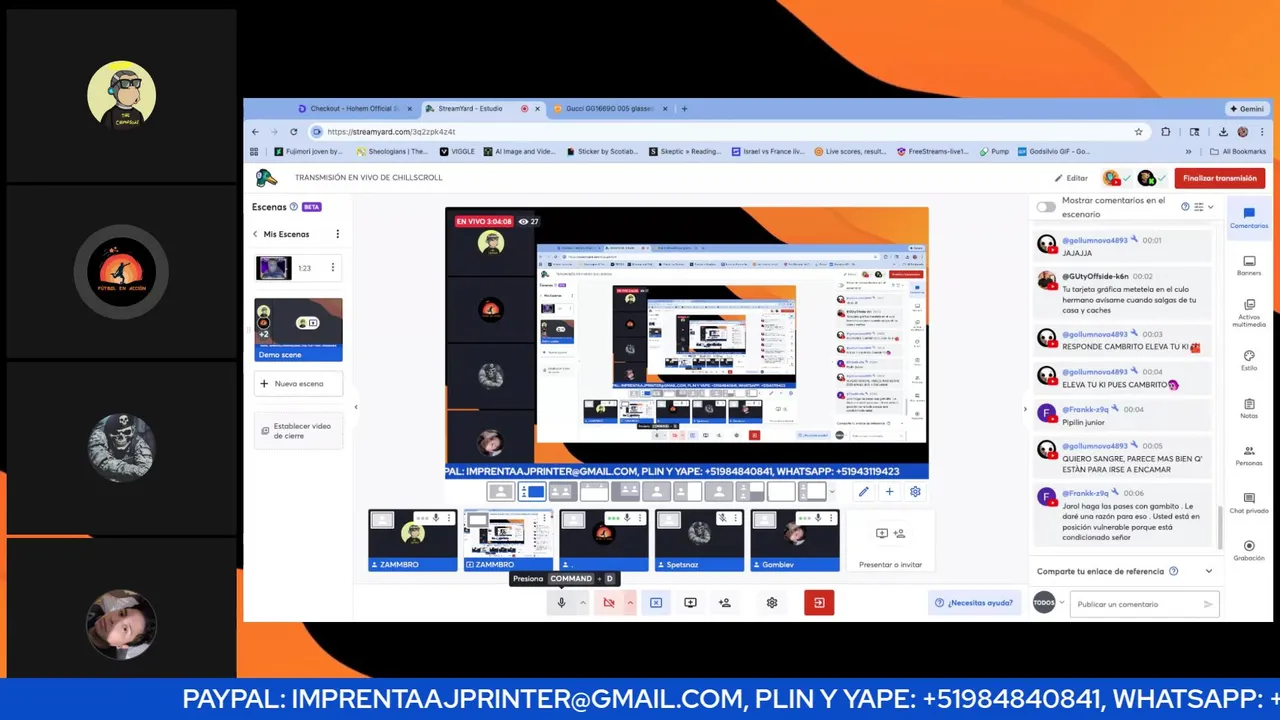Open the Comentarios sidebar tab
The image size is (1280, 720).
(1249, 218)
